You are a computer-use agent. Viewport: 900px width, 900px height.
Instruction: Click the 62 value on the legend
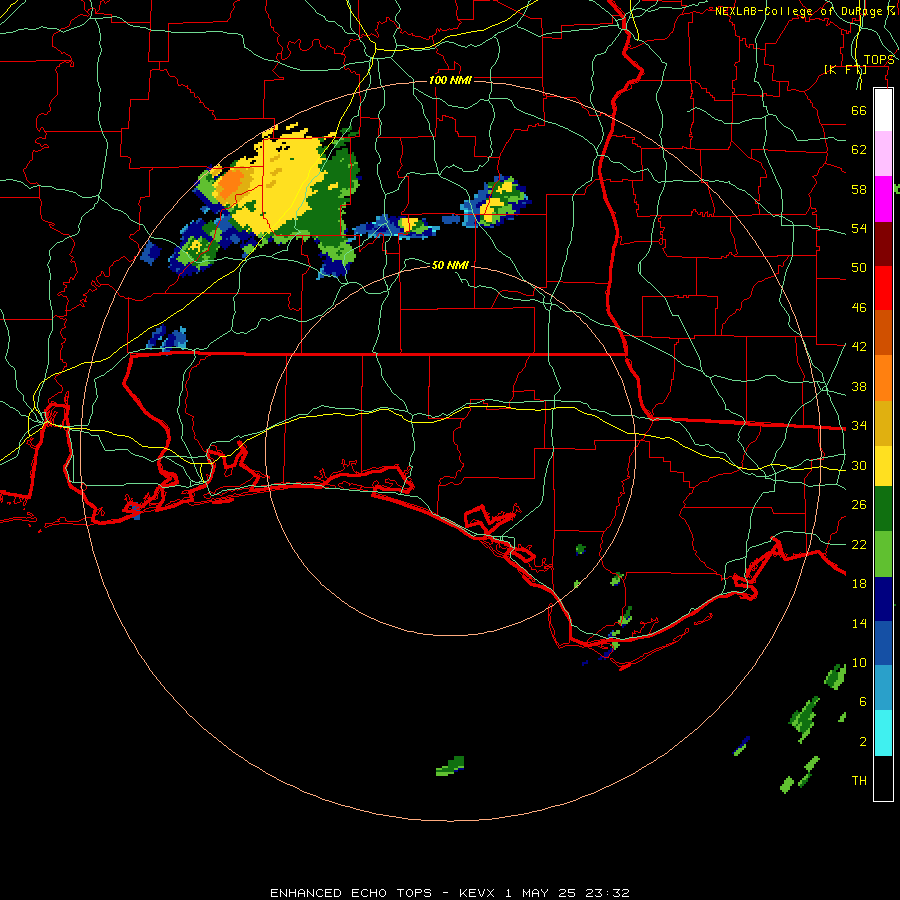point(859,150)
